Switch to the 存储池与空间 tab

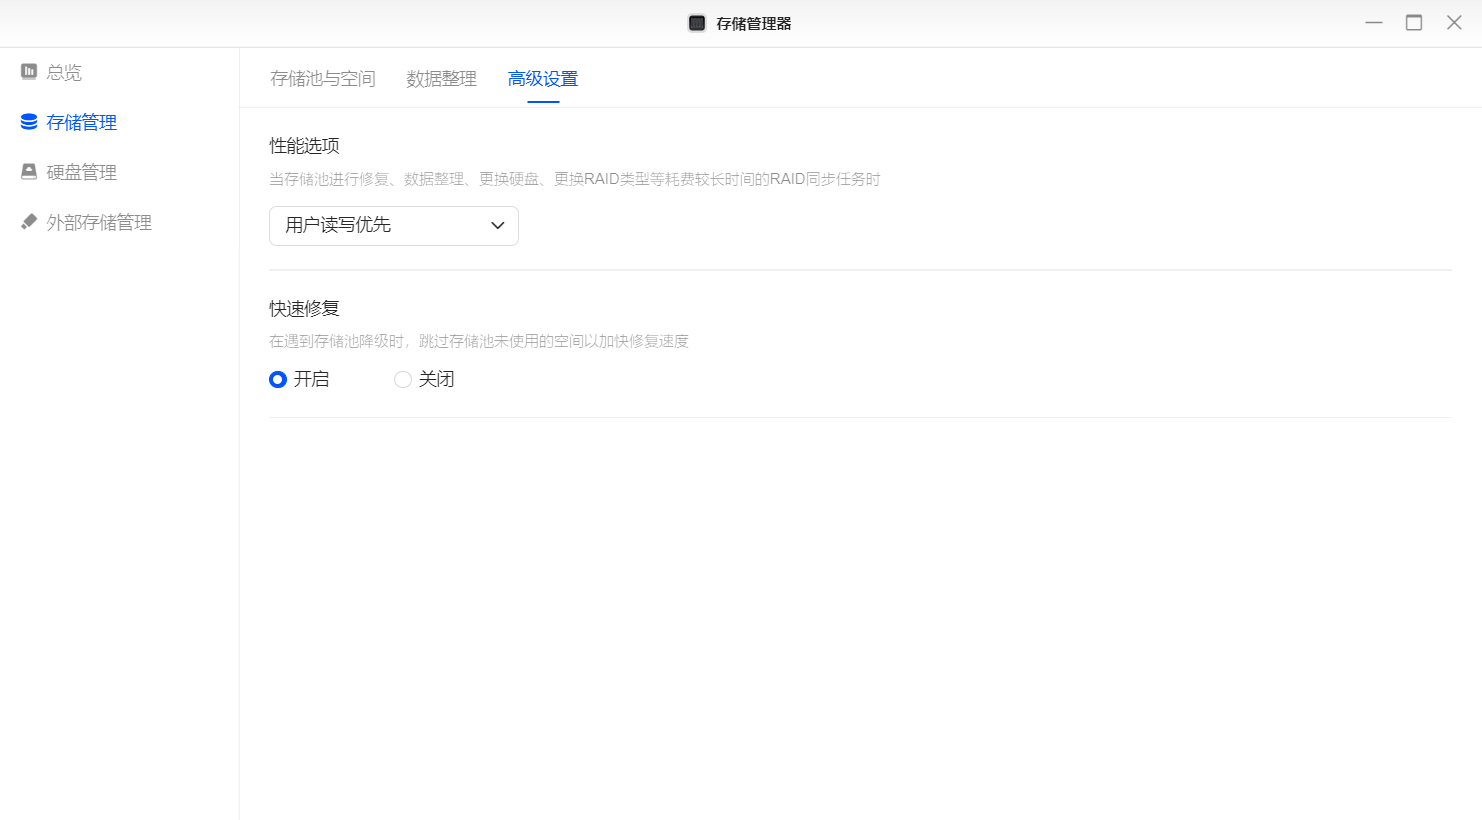323,78
